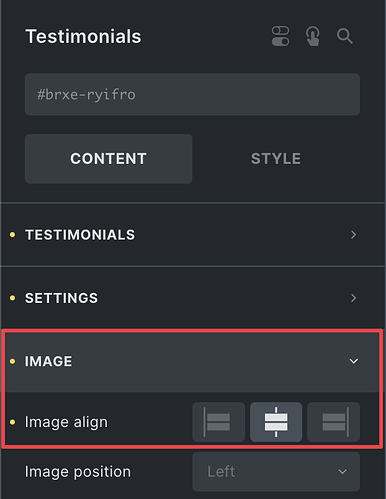
Task: Click the IMAGE group header label
Action: coord(49,361)
